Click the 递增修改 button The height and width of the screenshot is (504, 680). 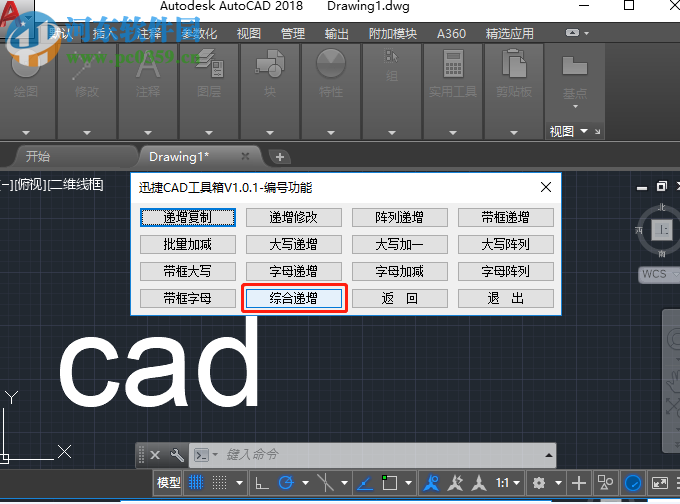294,217
